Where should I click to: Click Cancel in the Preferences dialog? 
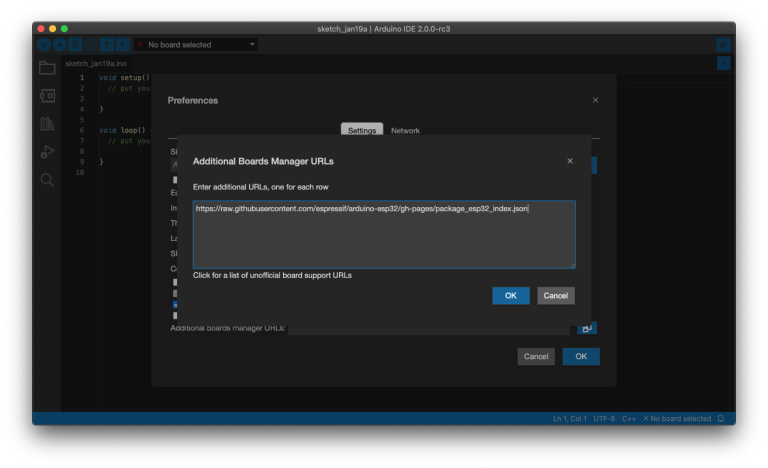click(x=536, y=356)
